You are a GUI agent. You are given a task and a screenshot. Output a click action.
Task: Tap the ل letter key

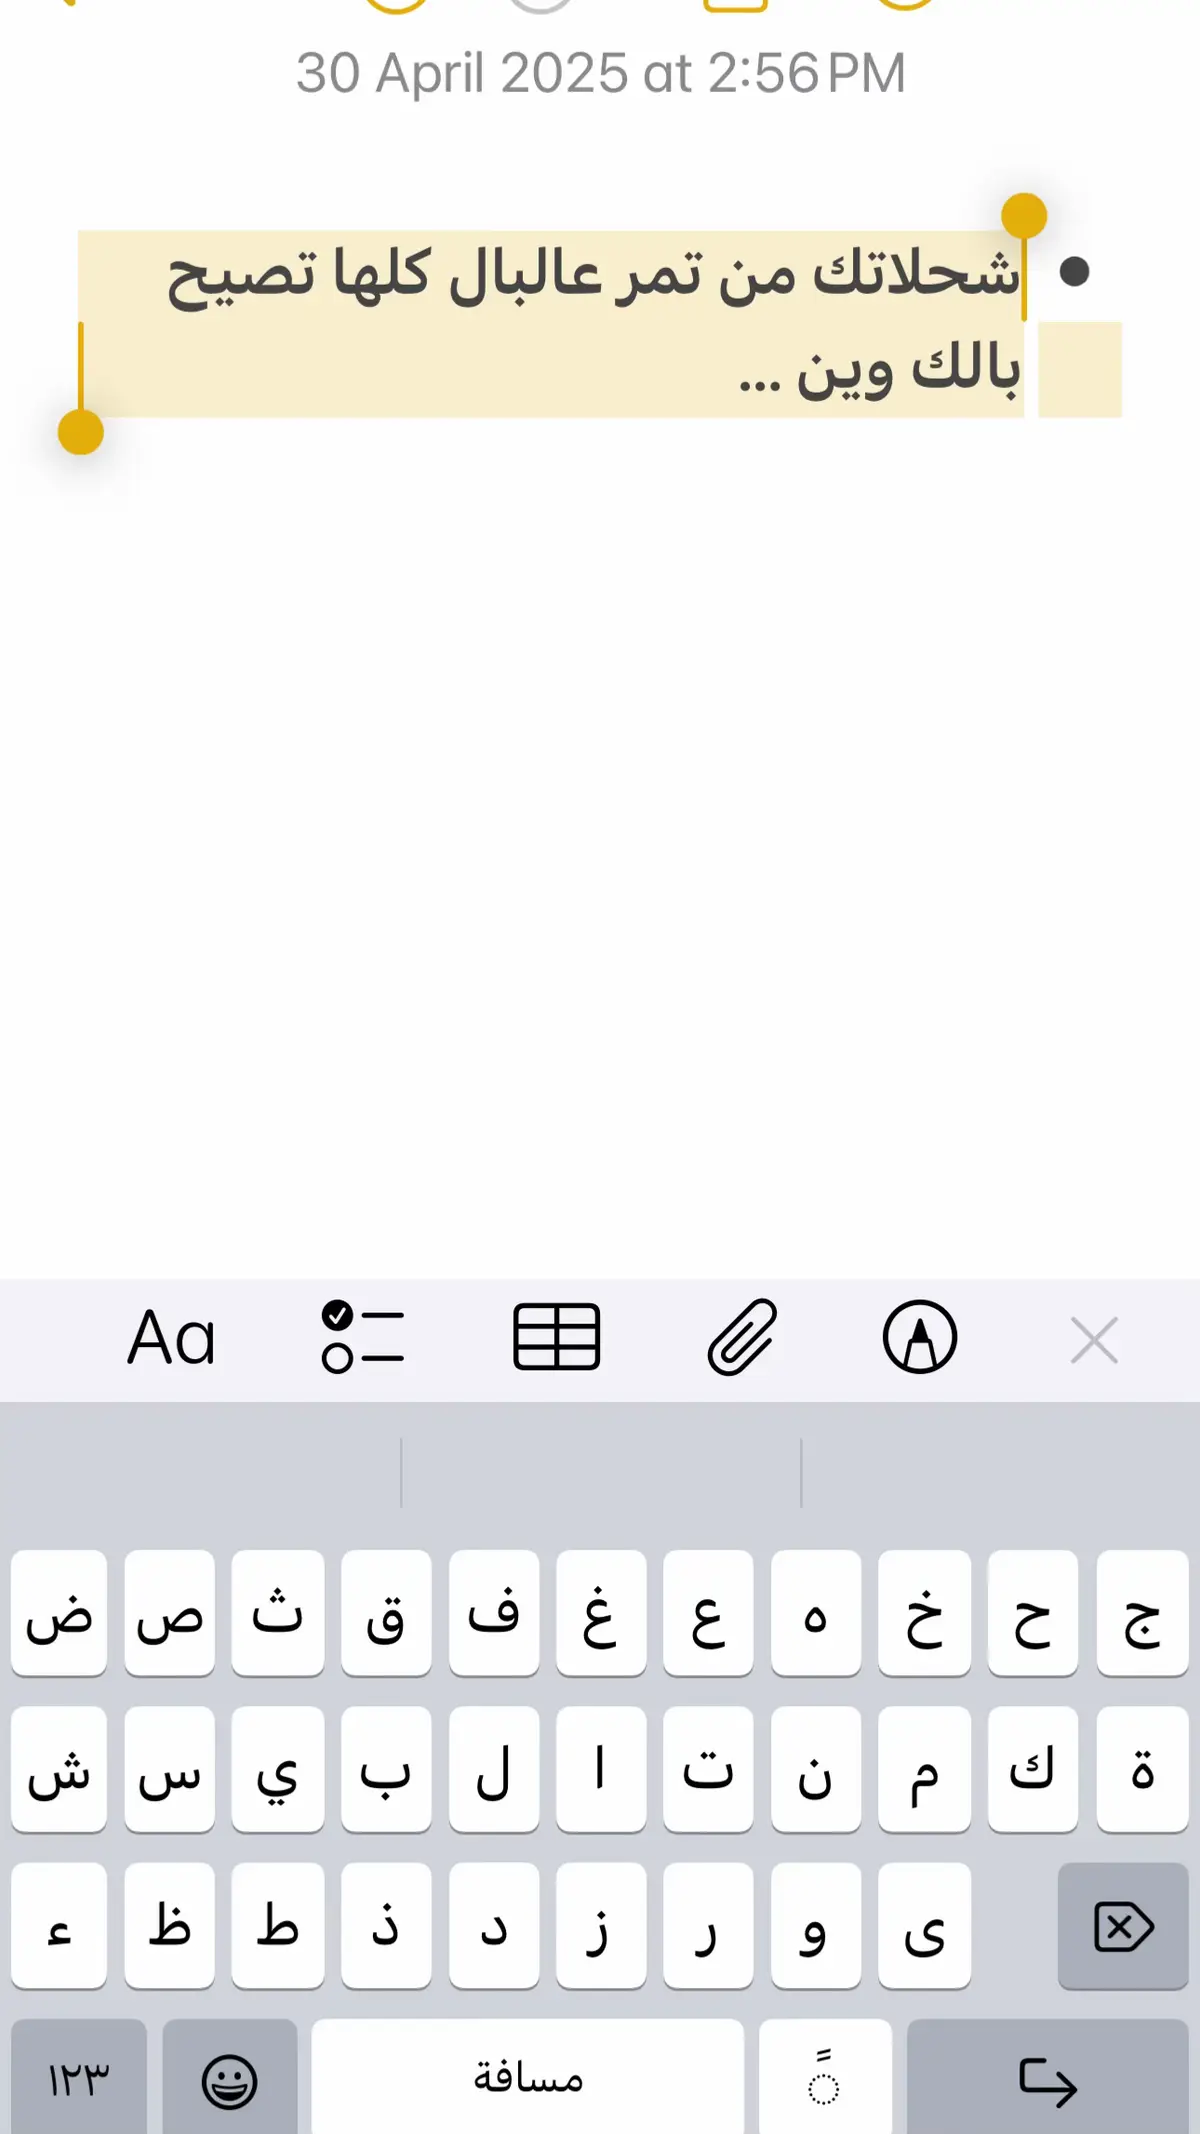tap(494, 1769)
